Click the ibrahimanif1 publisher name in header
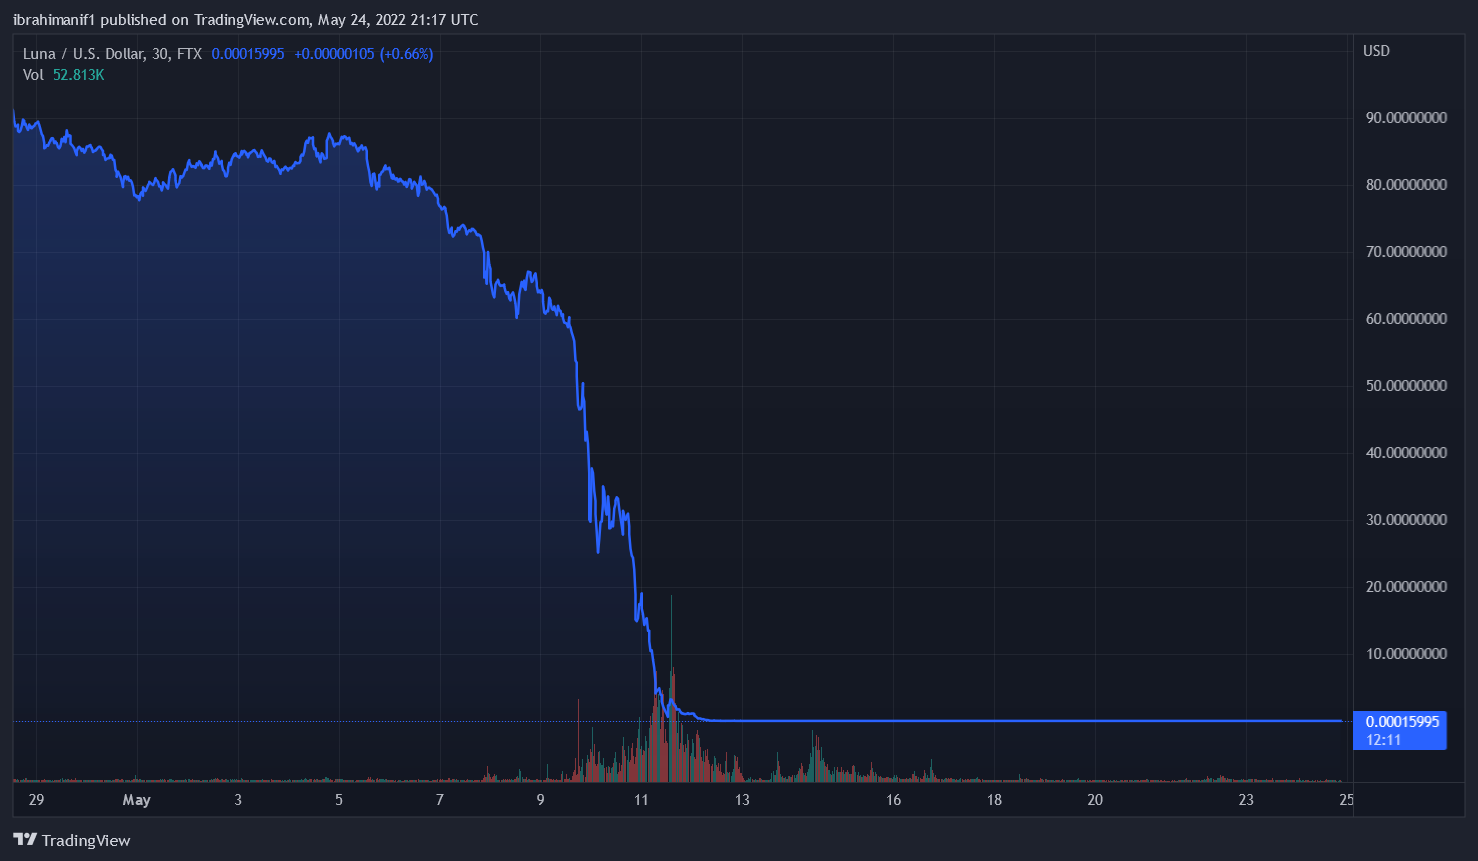 (54, 20)
